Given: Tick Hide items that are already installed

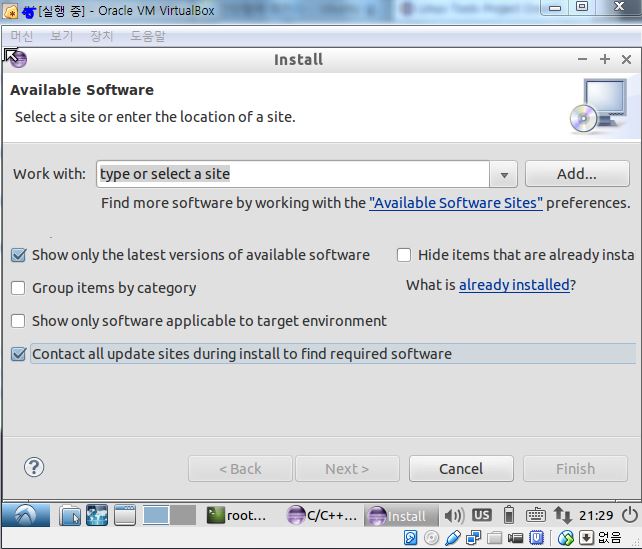Looking at the screenshot, I should (404, 255).
